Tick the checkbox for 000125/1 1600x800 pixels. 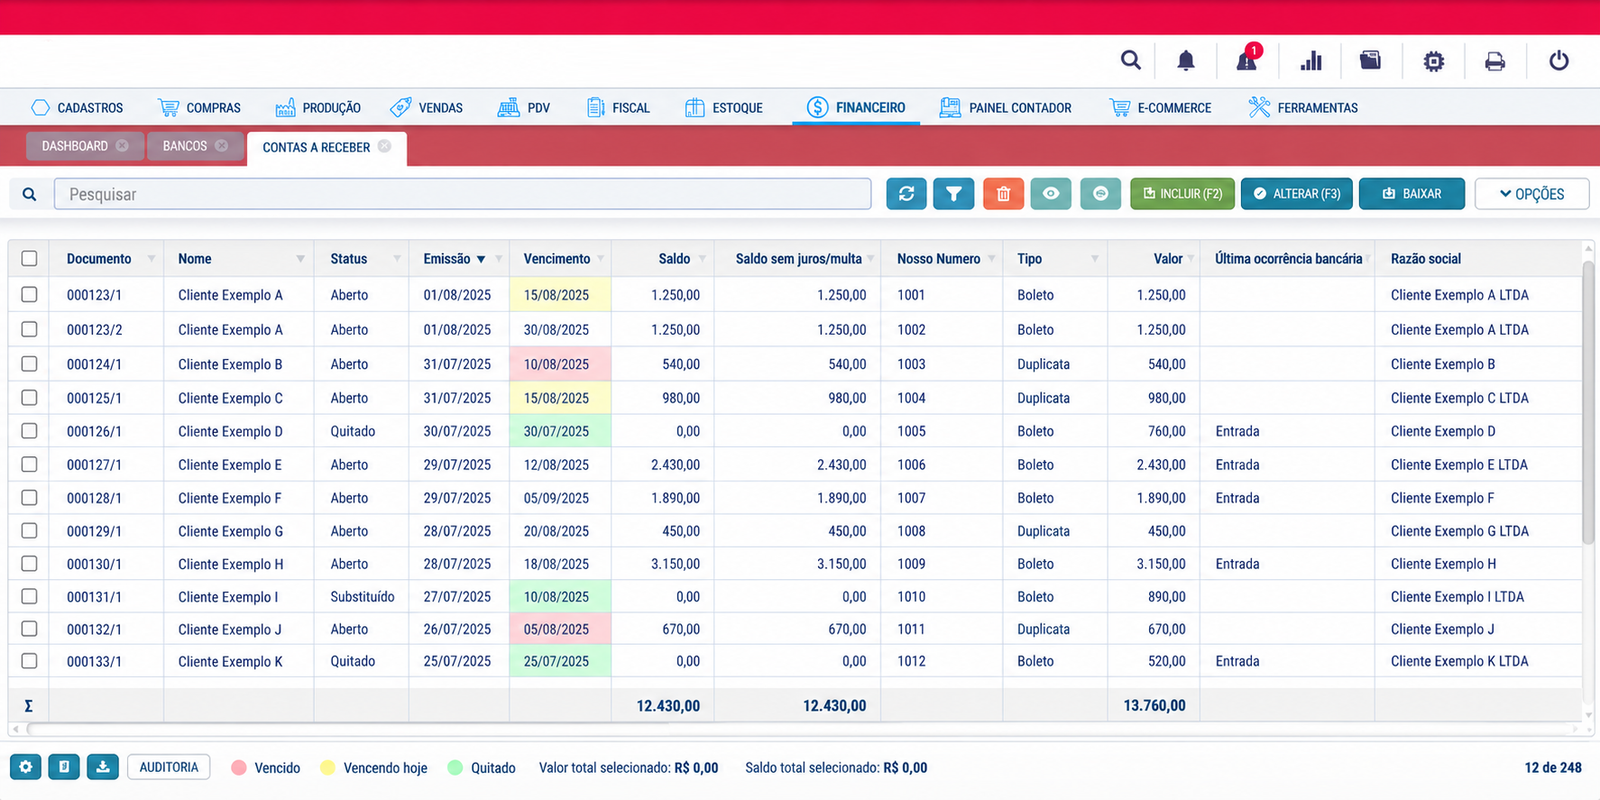coord(29,397)
